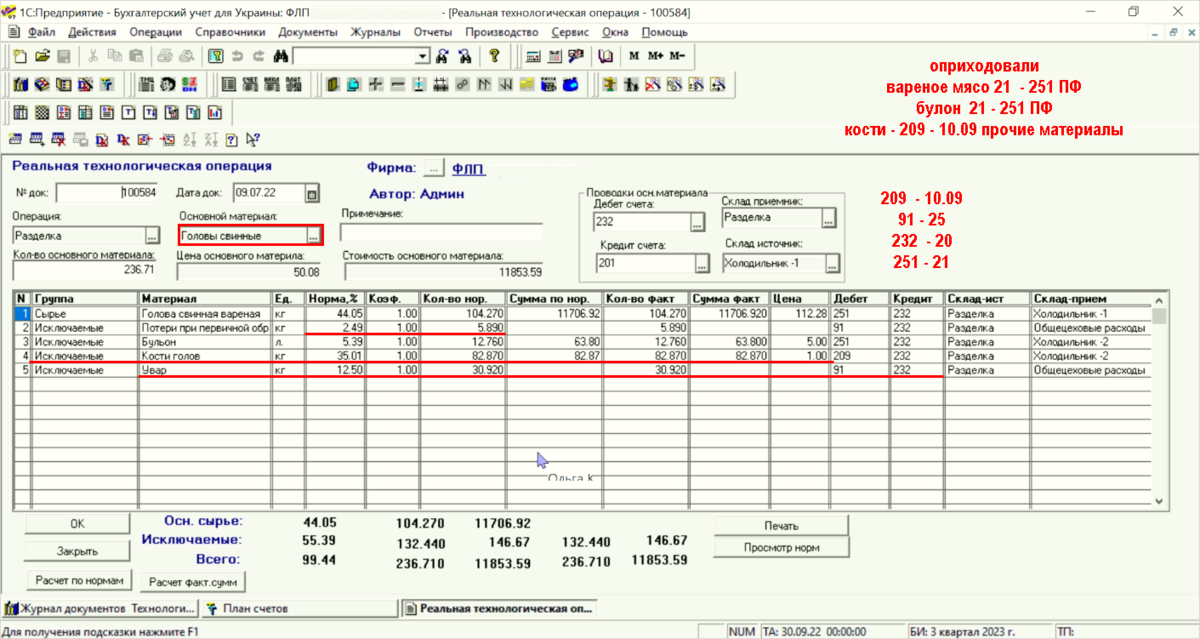The image size is (1200, 639).
Task: Click the binoculars Find icon left of search box
Action: 280,56
